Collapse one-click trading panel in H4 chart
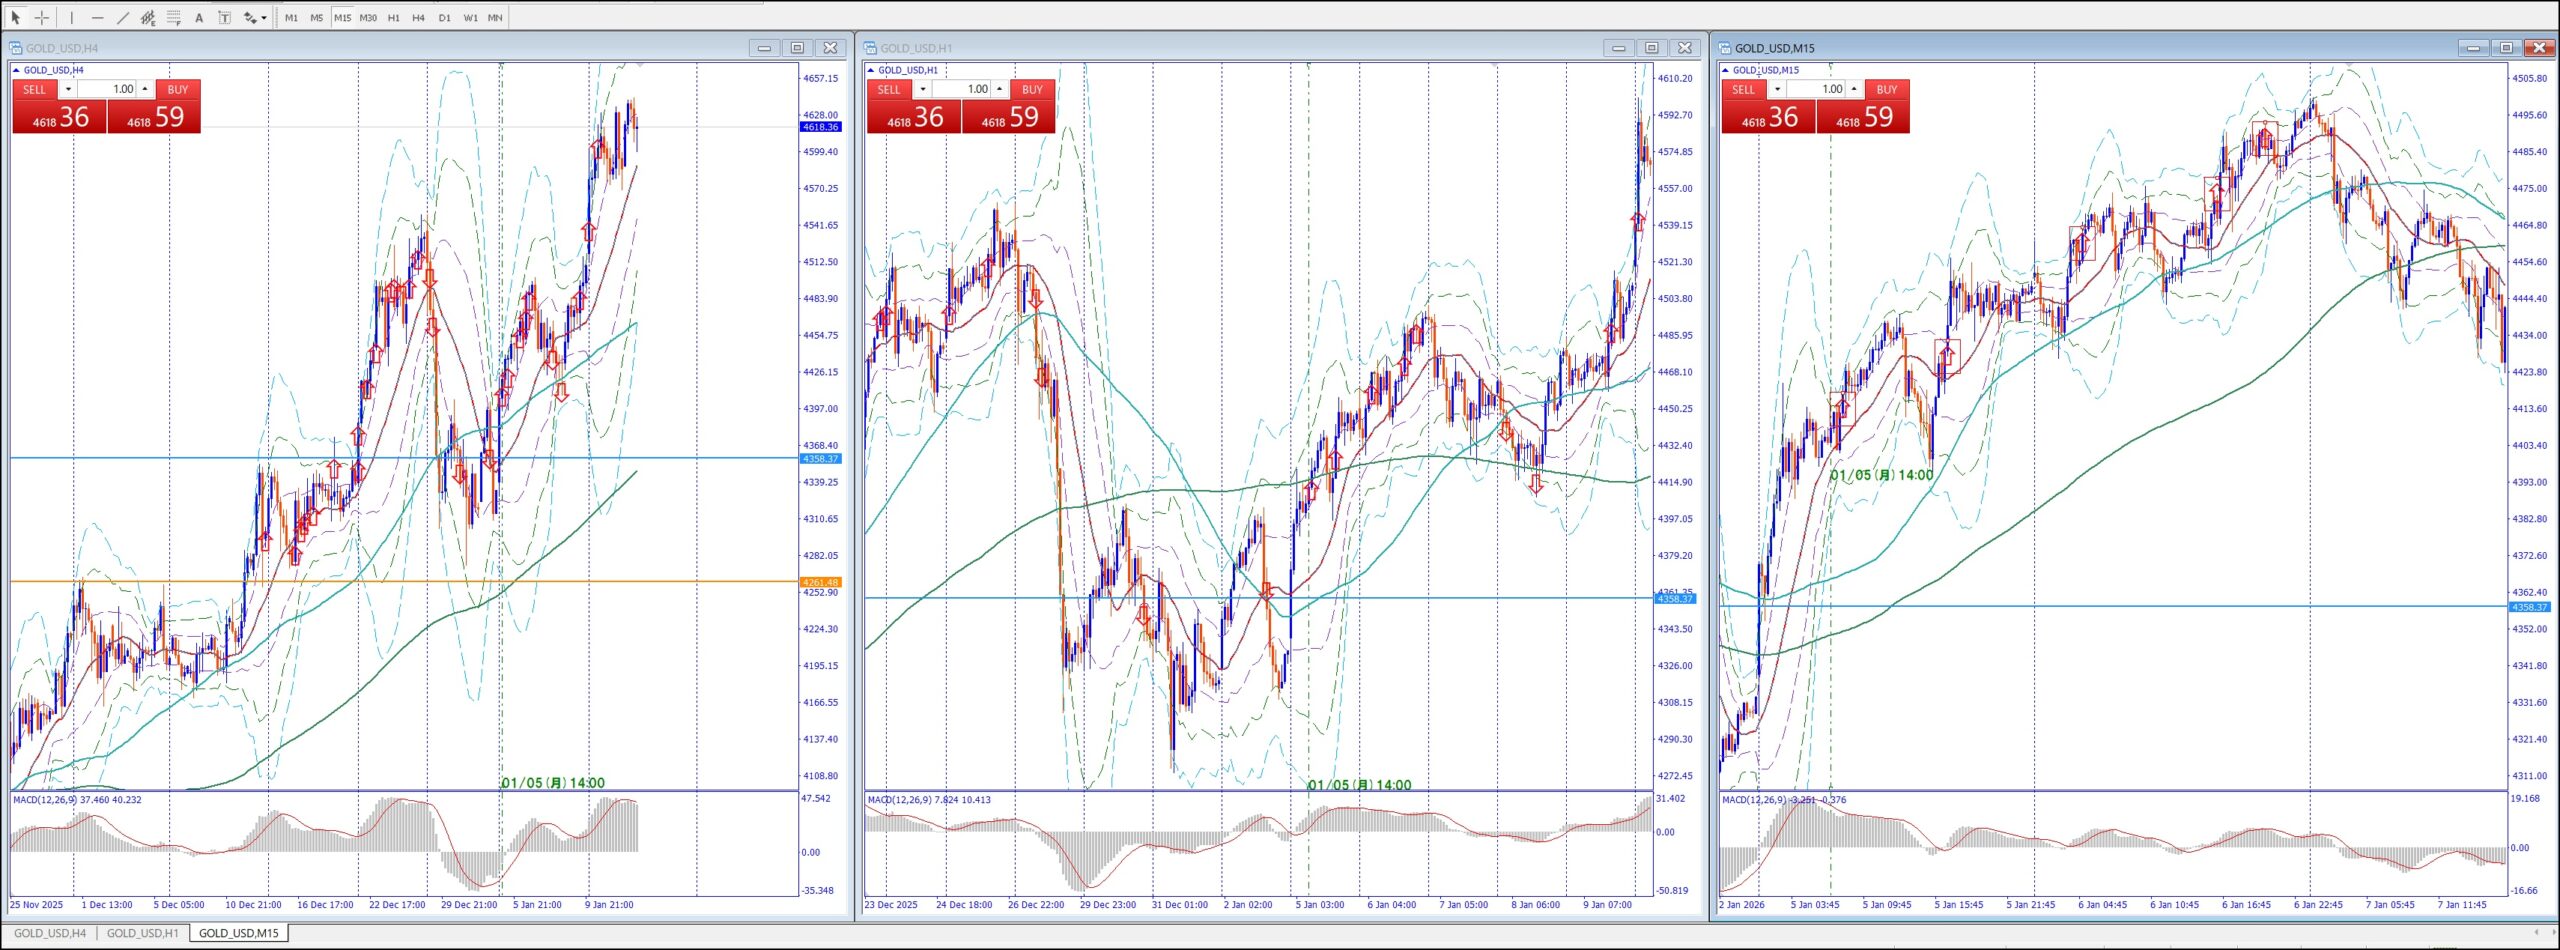The image size is (2560, 950). pos(16,70)
